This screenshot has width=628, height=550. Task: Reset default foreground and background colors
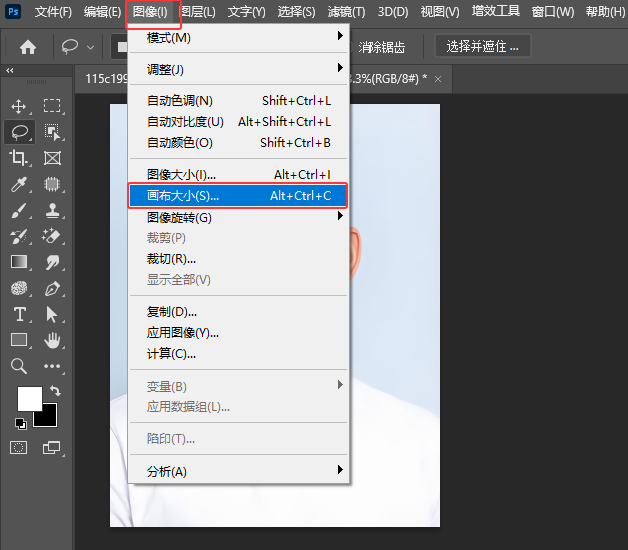20,423
